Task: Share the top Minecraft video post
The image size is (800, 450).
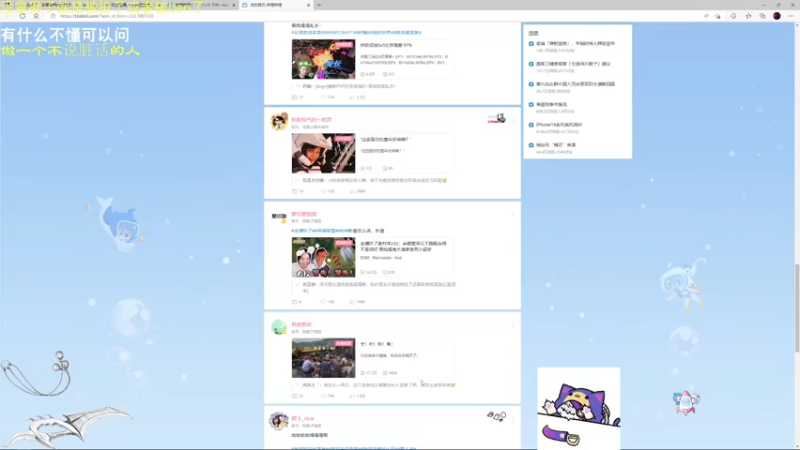Action: 297,97
